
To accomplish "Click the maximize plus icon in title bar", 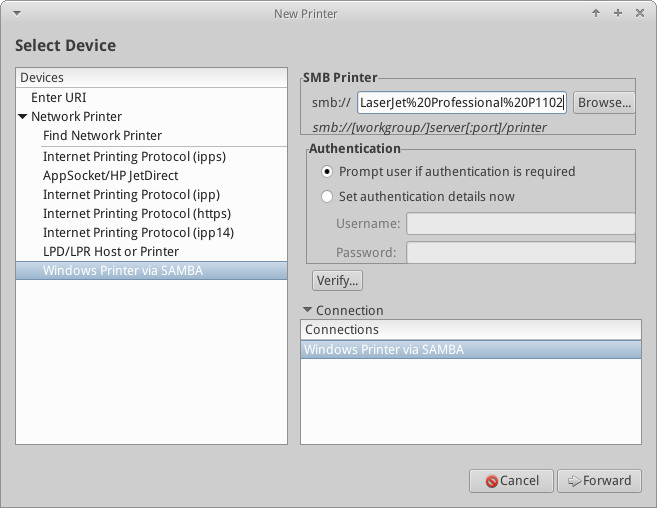I will 618,14.
